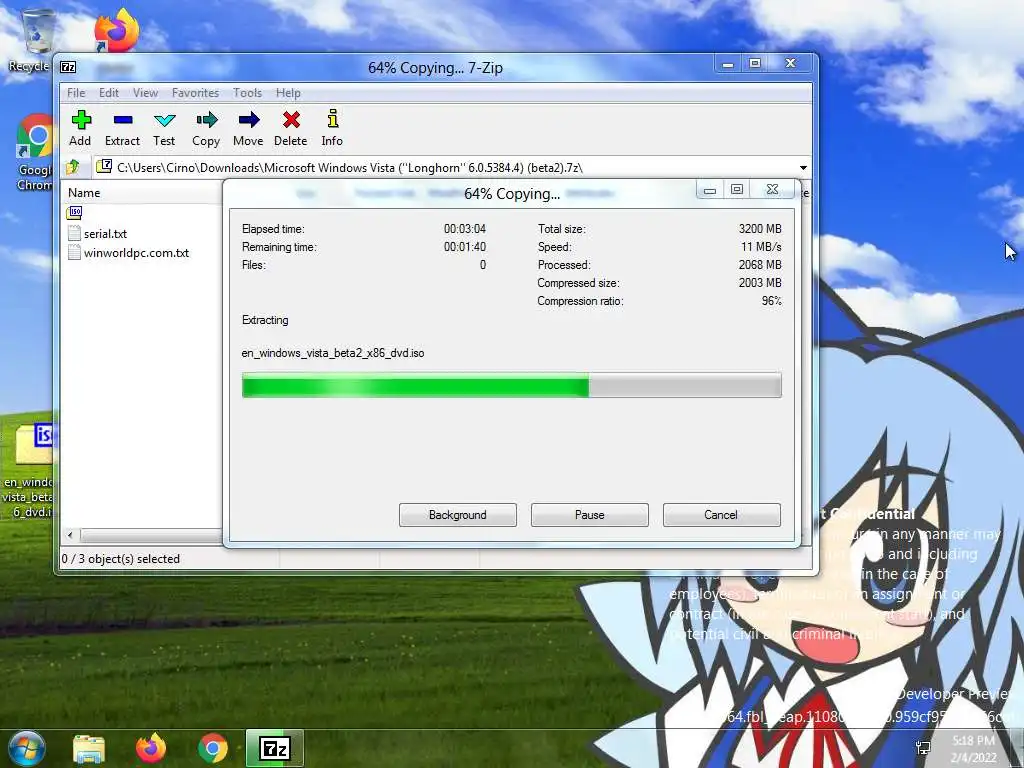Screen dimensions: 1024x768
Task: Click the 7z icon in window title bar
Action: [x=68, y=67]
